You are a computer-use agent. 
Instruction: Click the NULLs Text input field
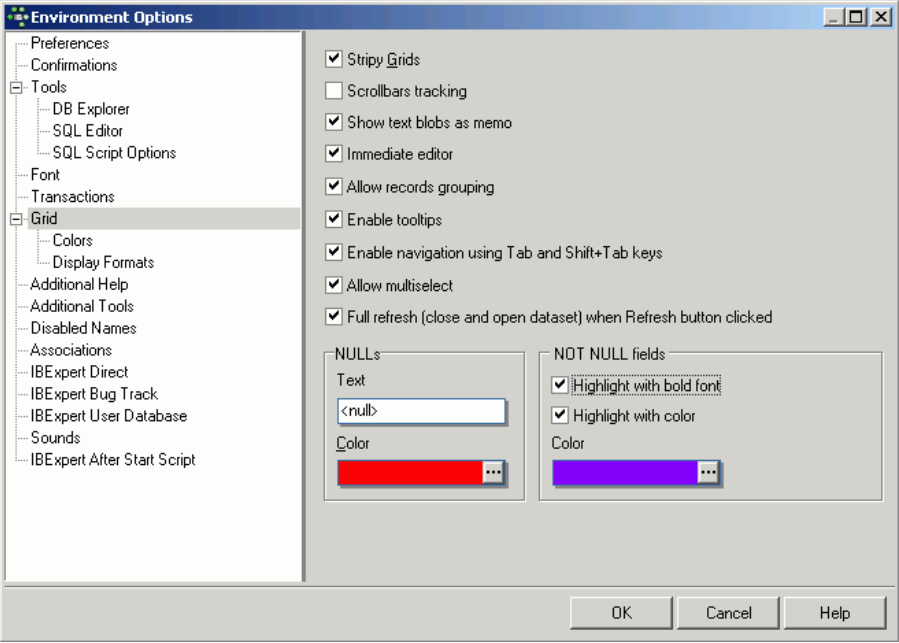tap(421, 411)
